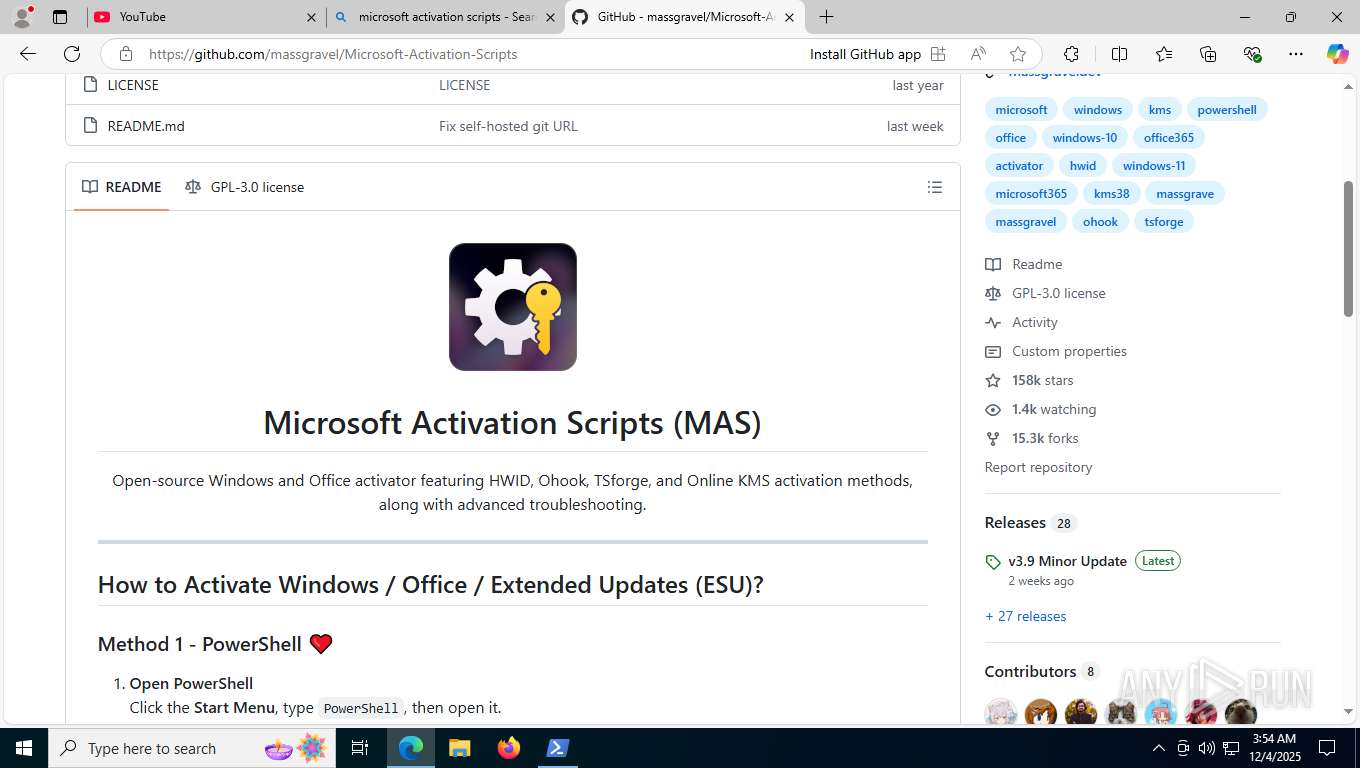Click the browser Back arrow
The width and height of the screenshot is (1360, 768).
coord(28,54)
